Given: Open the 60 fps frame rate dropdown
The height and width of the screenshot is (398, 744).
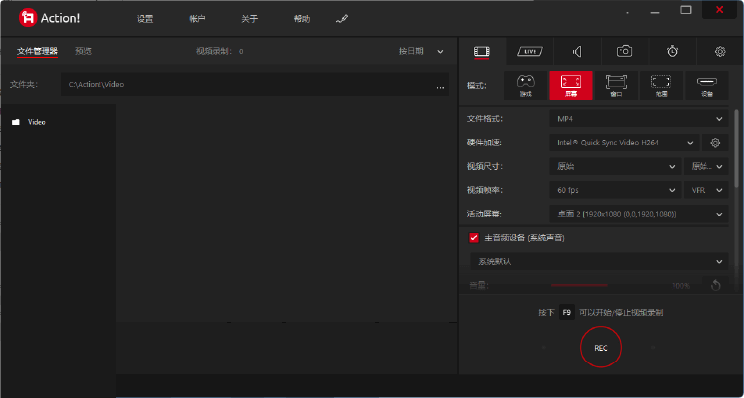Looking at the screenshot, I should [615, 190].
